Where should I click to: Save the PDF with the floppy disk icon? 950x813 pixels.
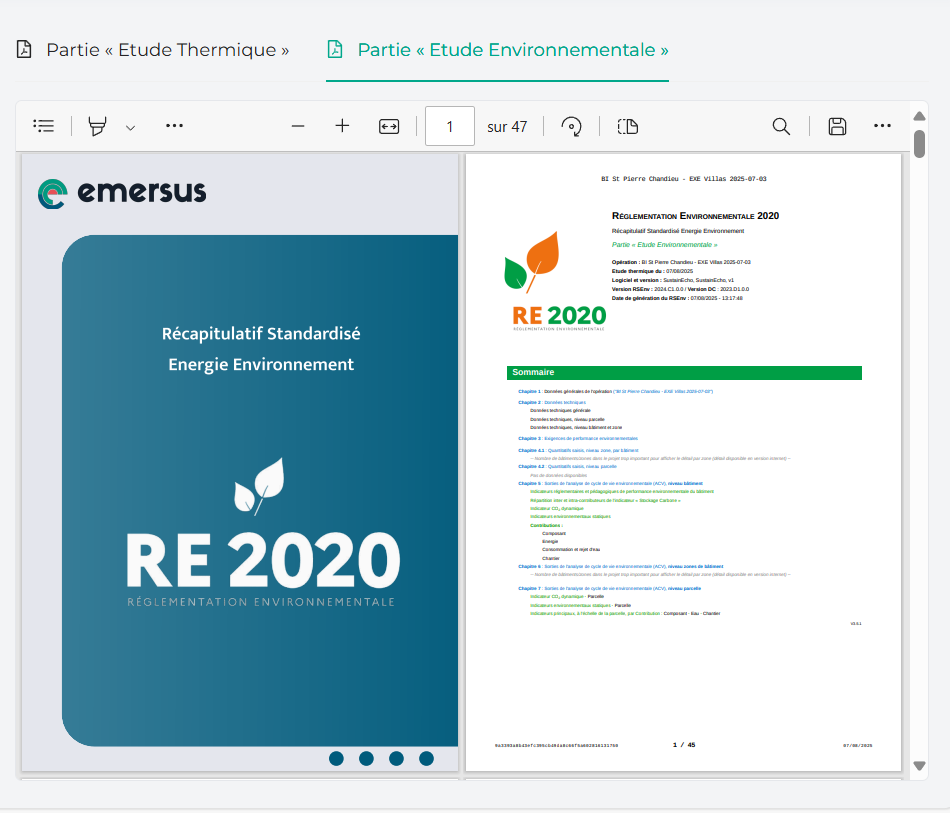pos(837,126)
